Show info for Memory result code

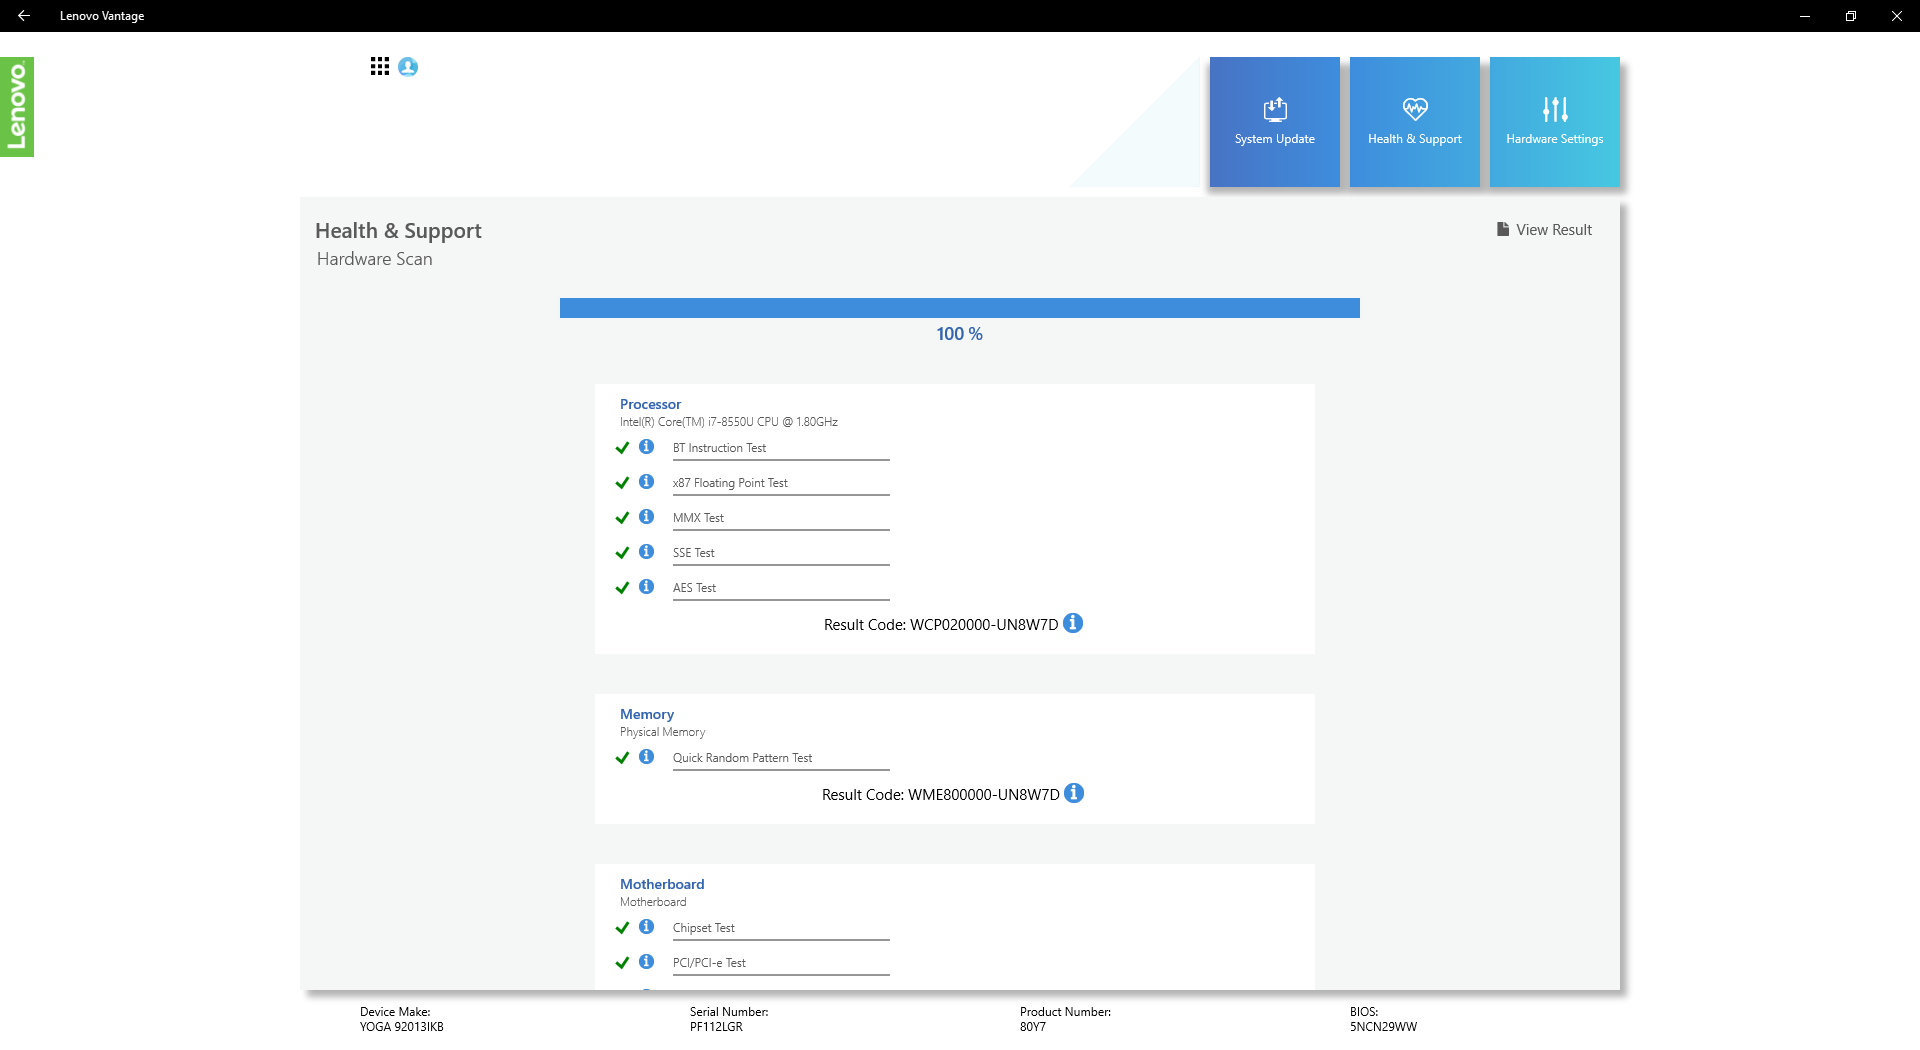tap(1074, 793)
